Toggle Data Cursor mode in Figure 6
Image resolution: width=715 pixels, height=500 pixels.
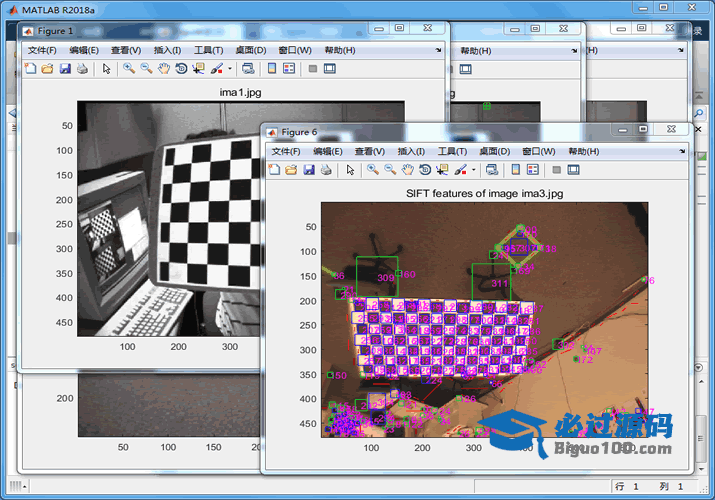[442, 170]
